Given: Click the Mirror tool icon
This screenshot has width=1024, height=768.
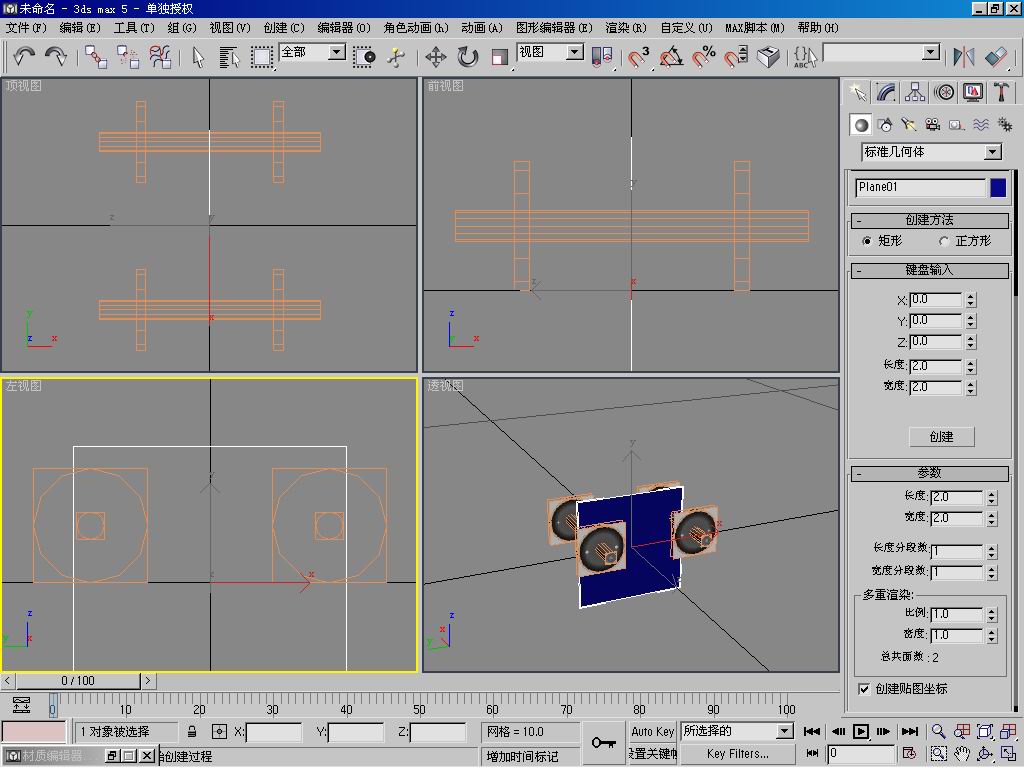Looking at the screenshot, I should pos(964,57).
